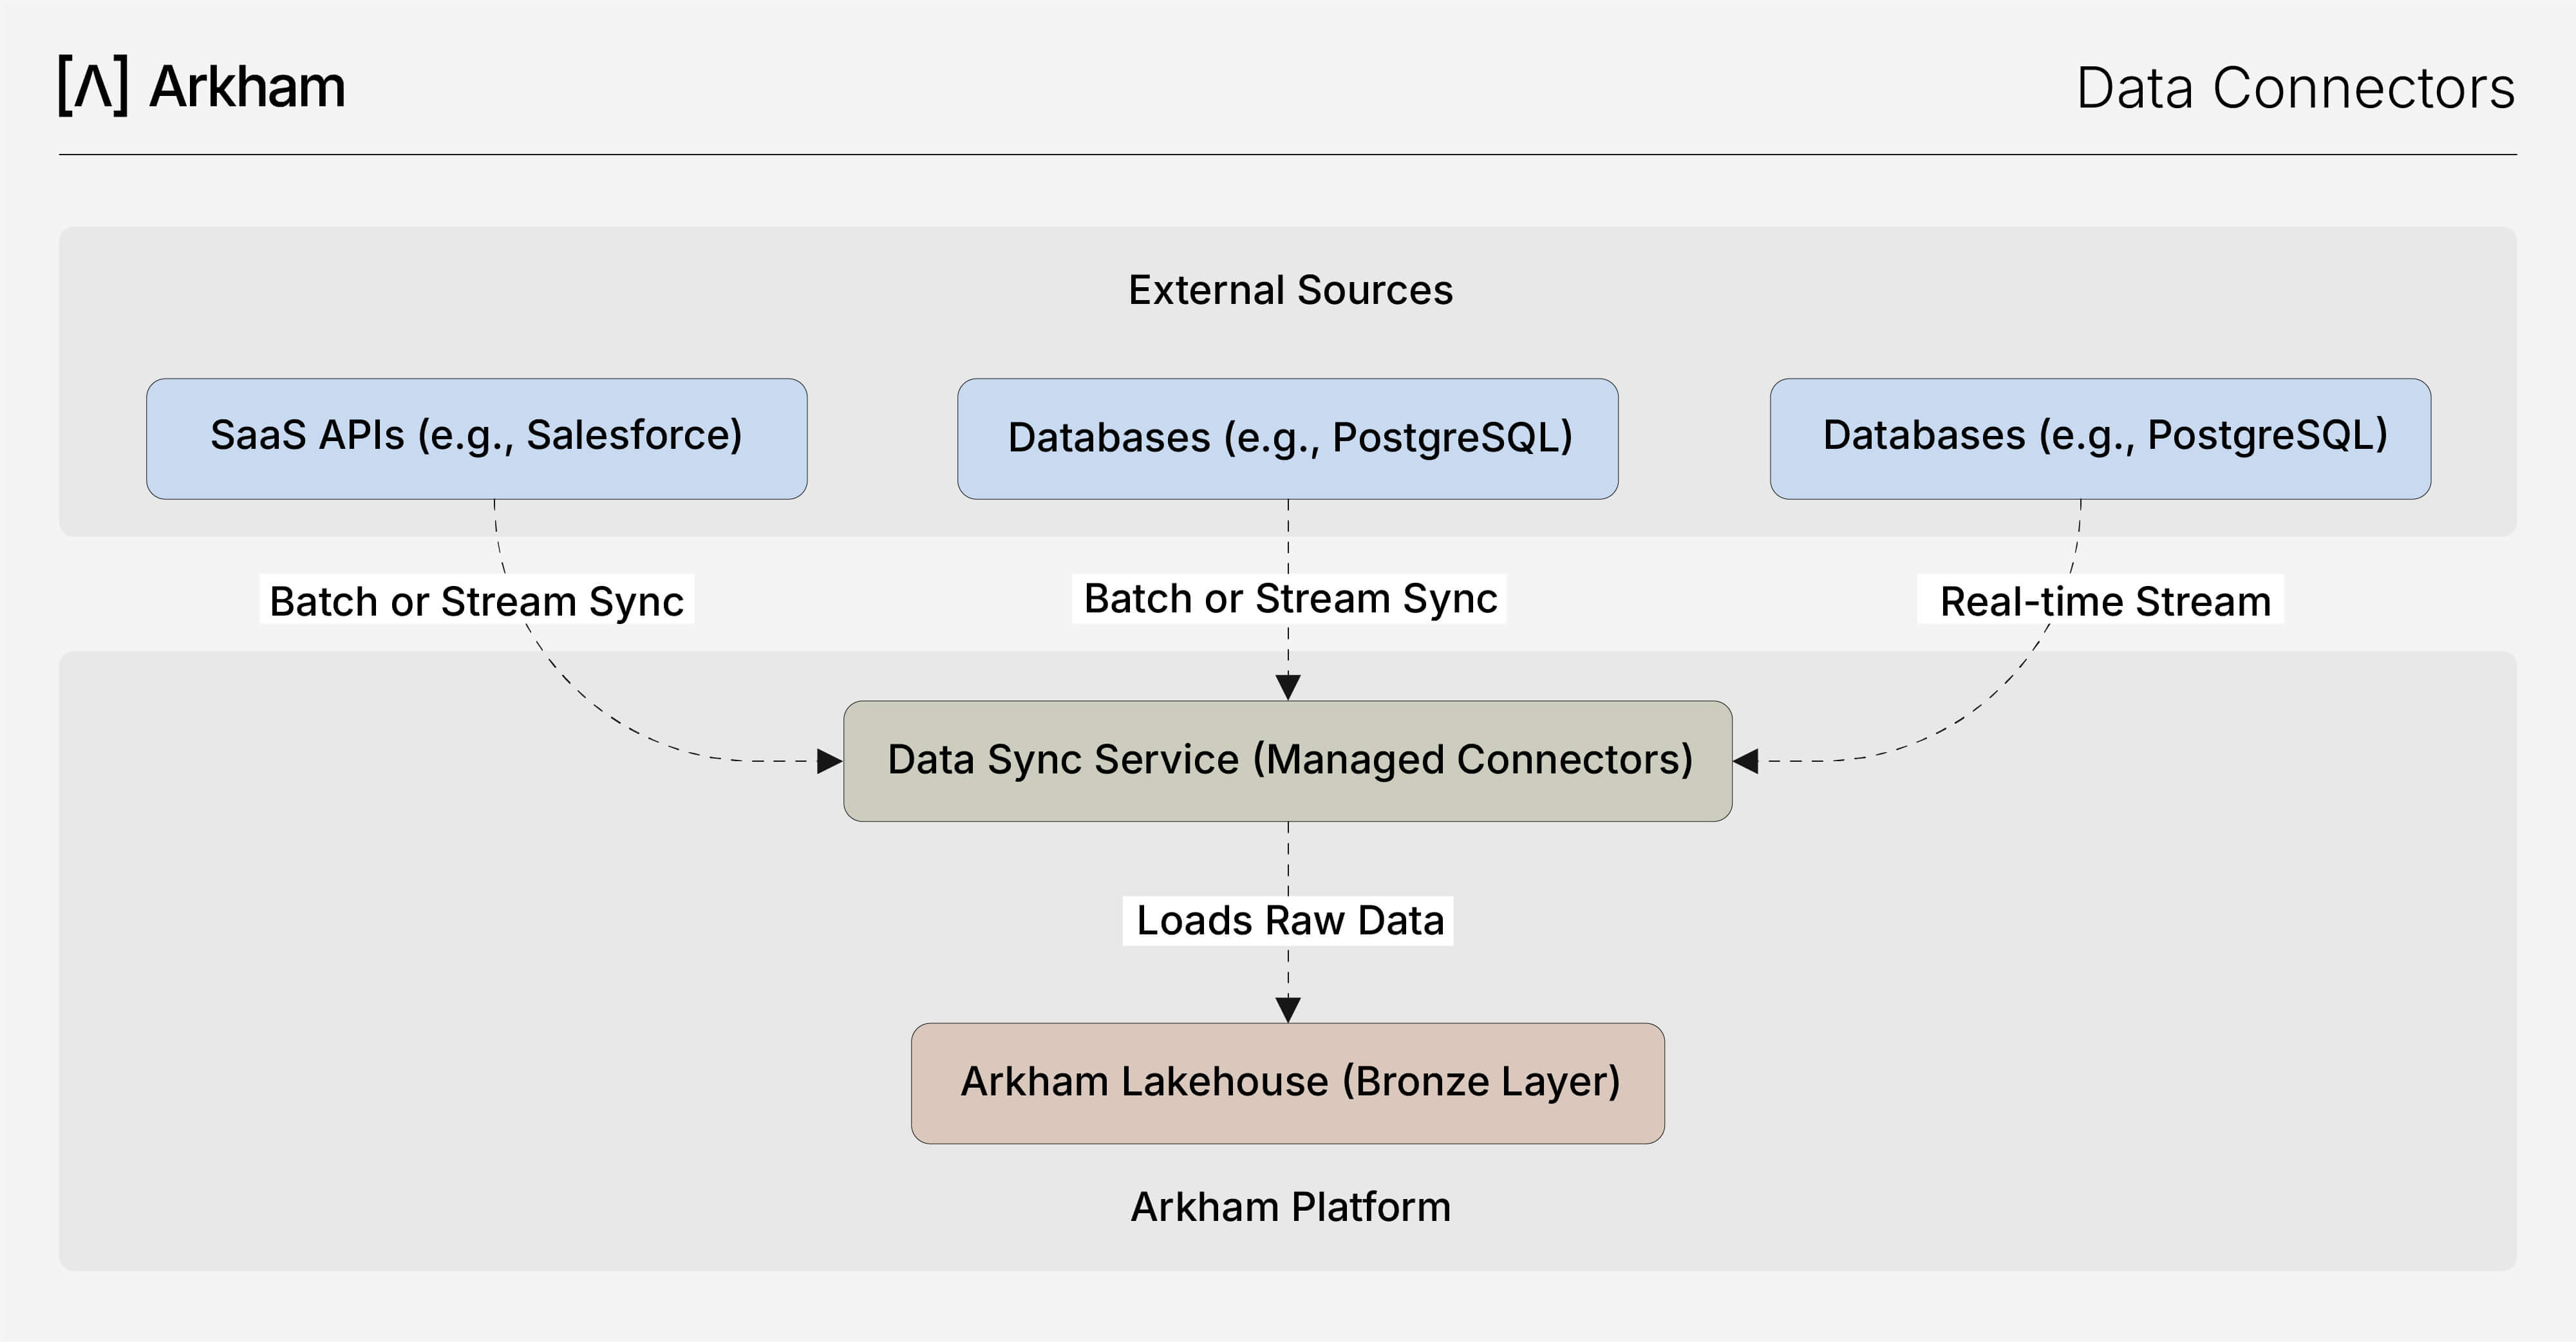The image size is (2576, 1342).
Task: Select the left Batch or Stream Sync label
Action: [x=477, y=600]
